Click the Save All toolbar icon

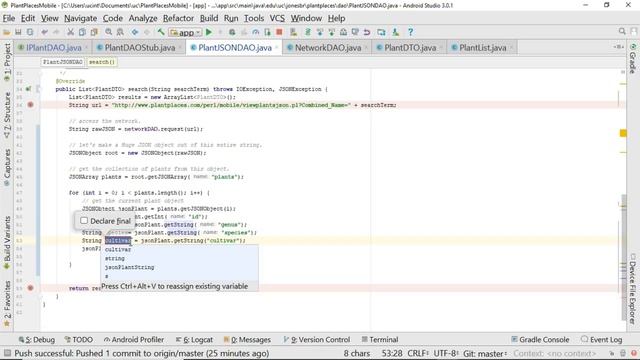(x=18, y=32)
